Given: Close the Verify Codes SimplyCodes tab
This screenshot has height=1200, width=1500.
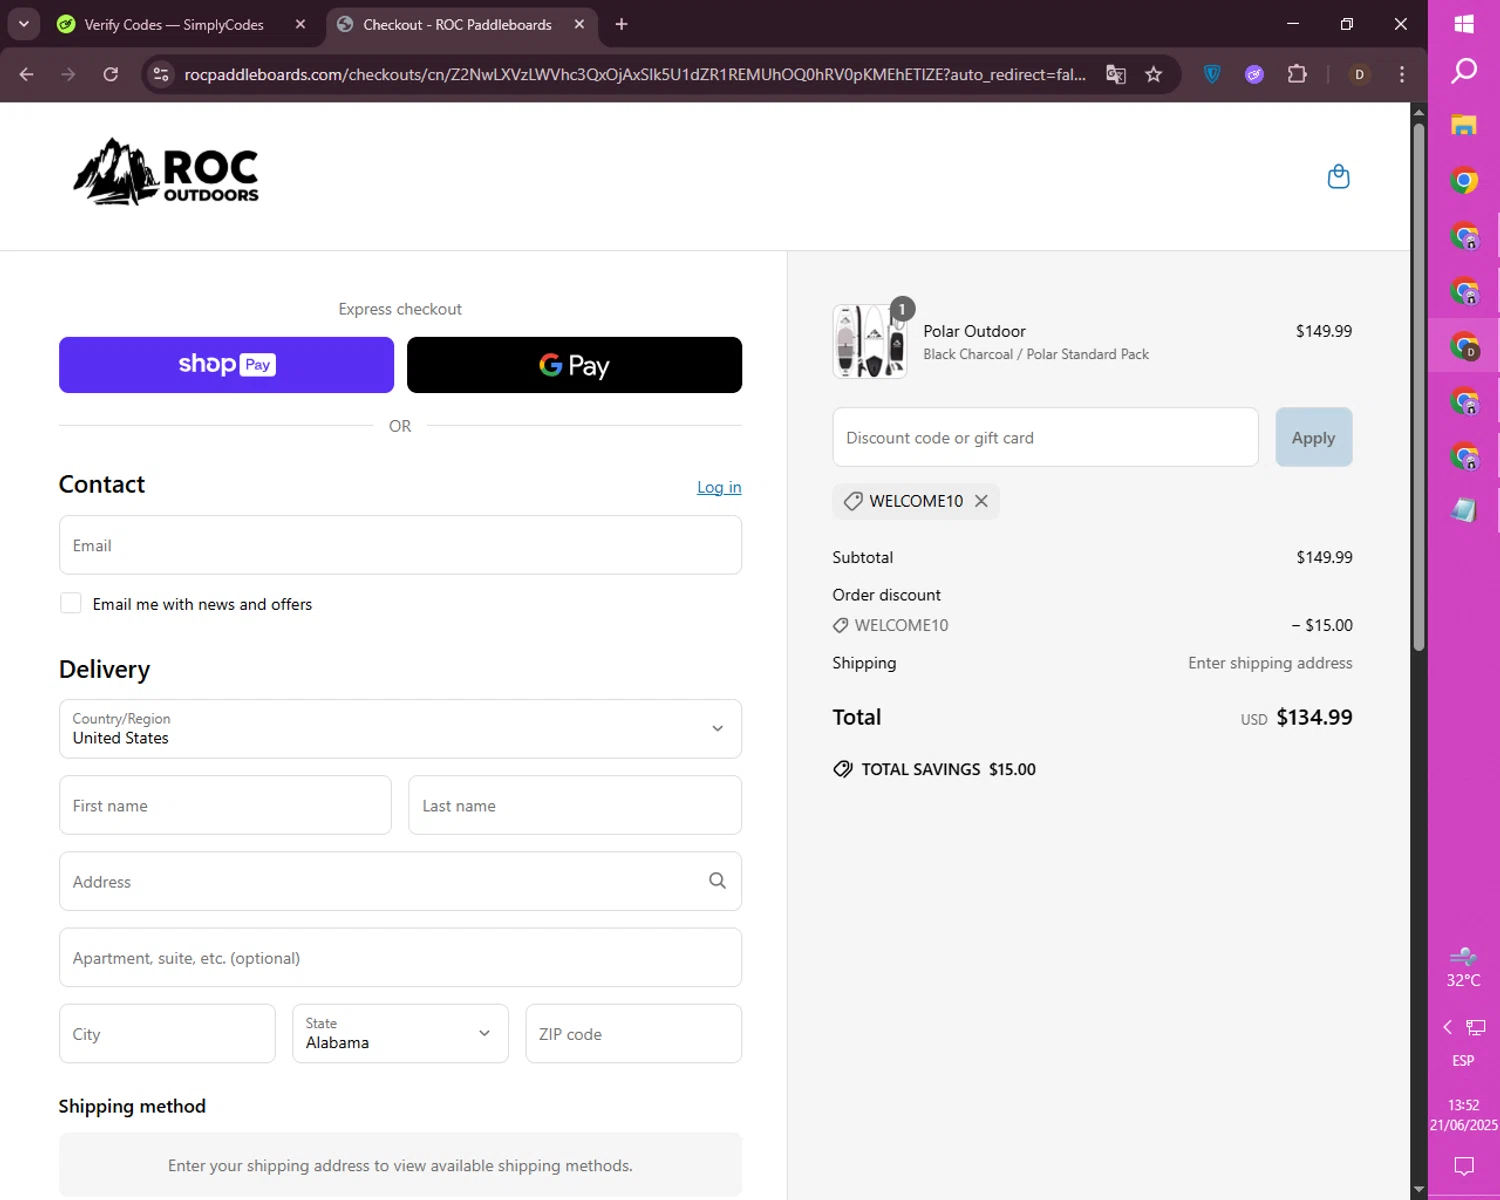Looking at the screenshot, I should pyautogui.click(x=300, y=24).
